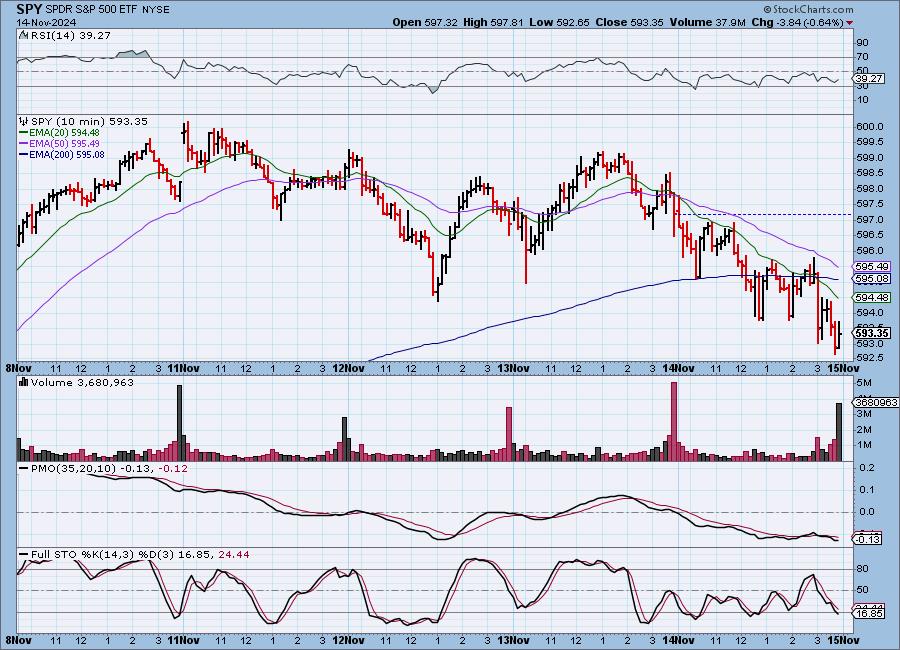Open the StockCharts.com copyright link
This screenshot has height=650, width=900.
pyautogui.click(x=808, y=9)
